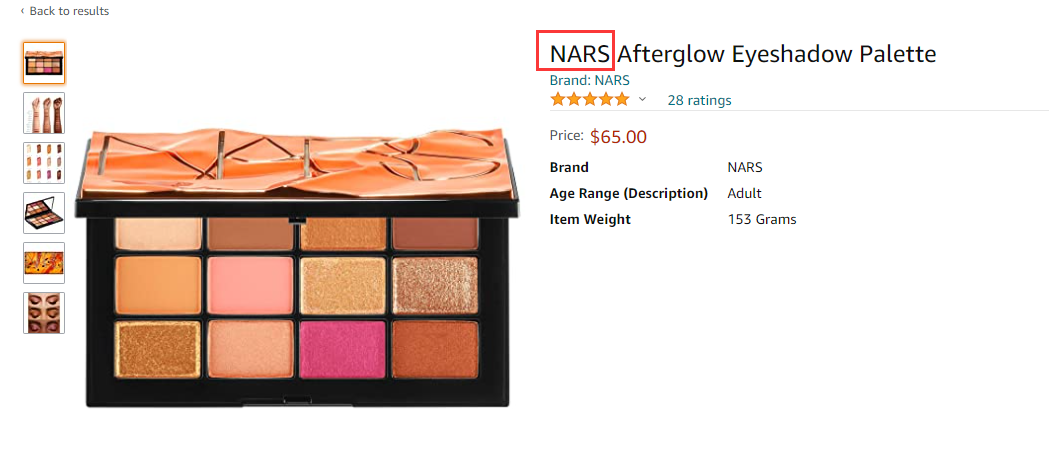Viewport: 1049px width, 471px height.
Task: Click the $65.00 price
Action: 618,136
